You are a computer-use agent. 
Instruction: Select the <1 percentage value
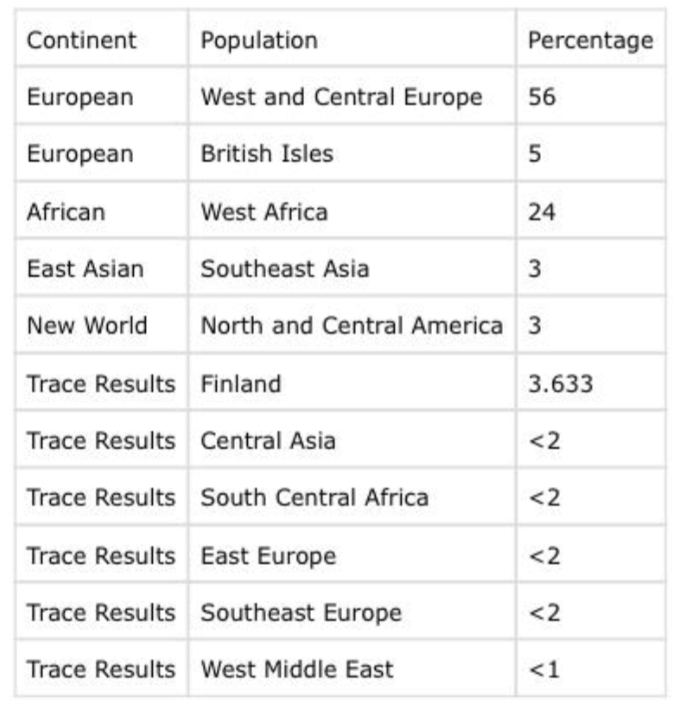544,669
